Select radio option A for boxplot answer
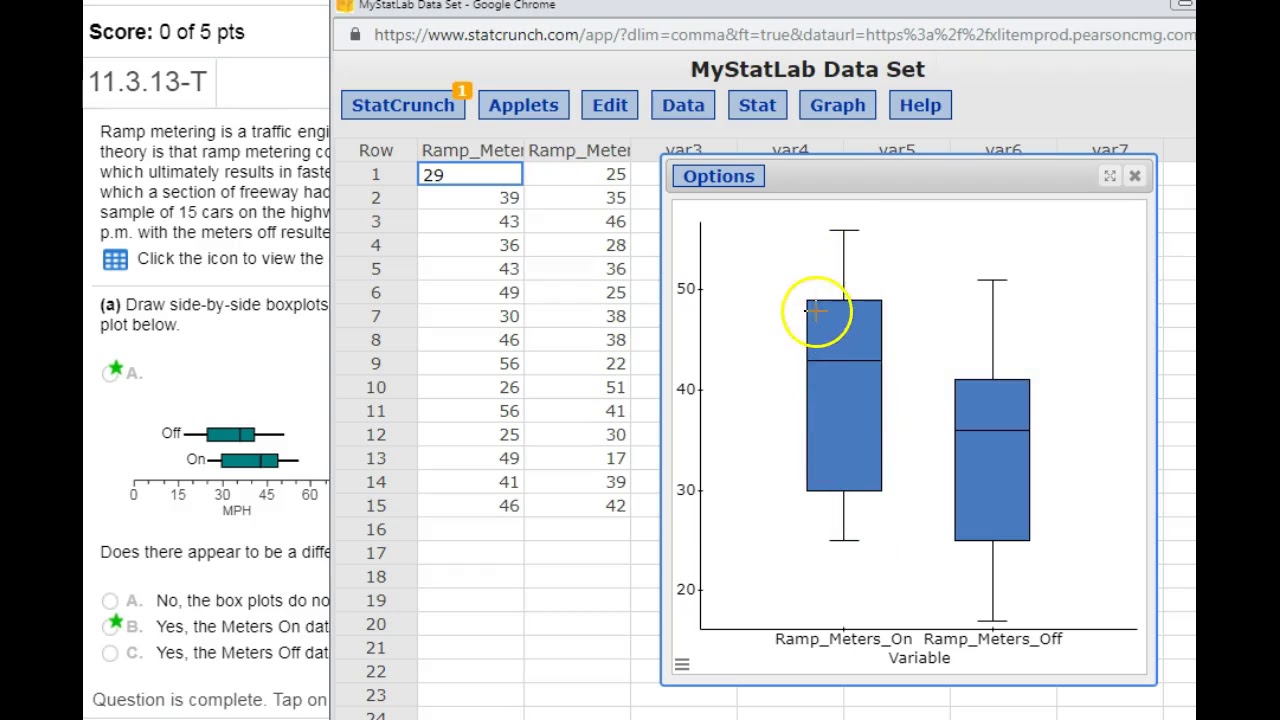This screenshot has height=720, width=1280. 111,373
